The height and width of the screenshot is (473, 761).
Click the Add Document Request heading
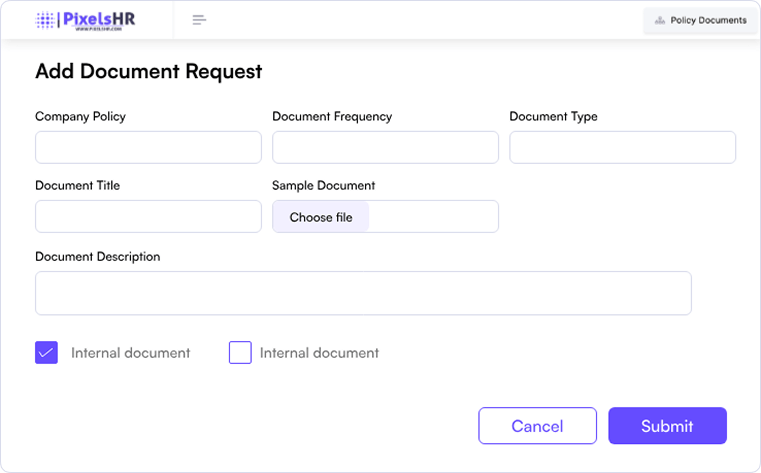point(148,72)
